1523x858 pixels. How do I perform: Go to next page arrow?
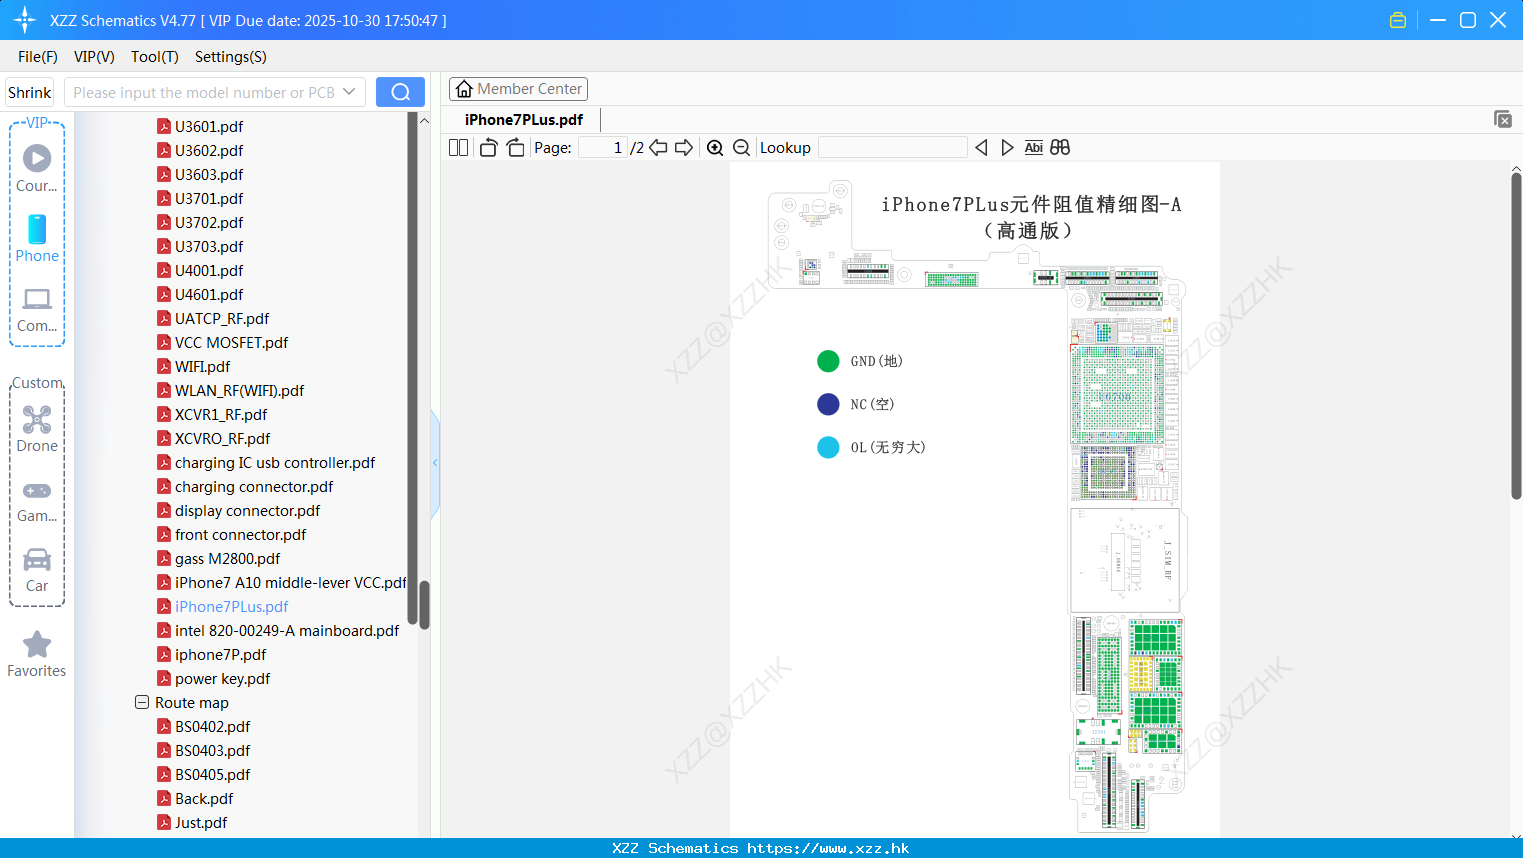click(684, 147)
